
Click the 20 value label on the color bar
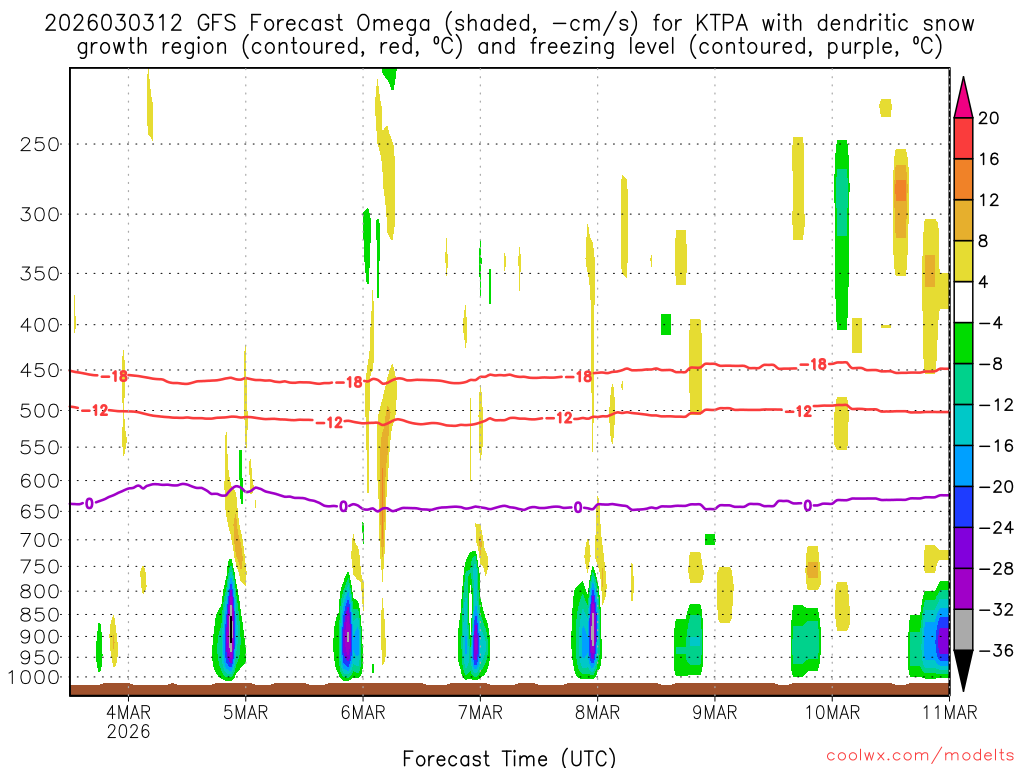coord(989,118)
